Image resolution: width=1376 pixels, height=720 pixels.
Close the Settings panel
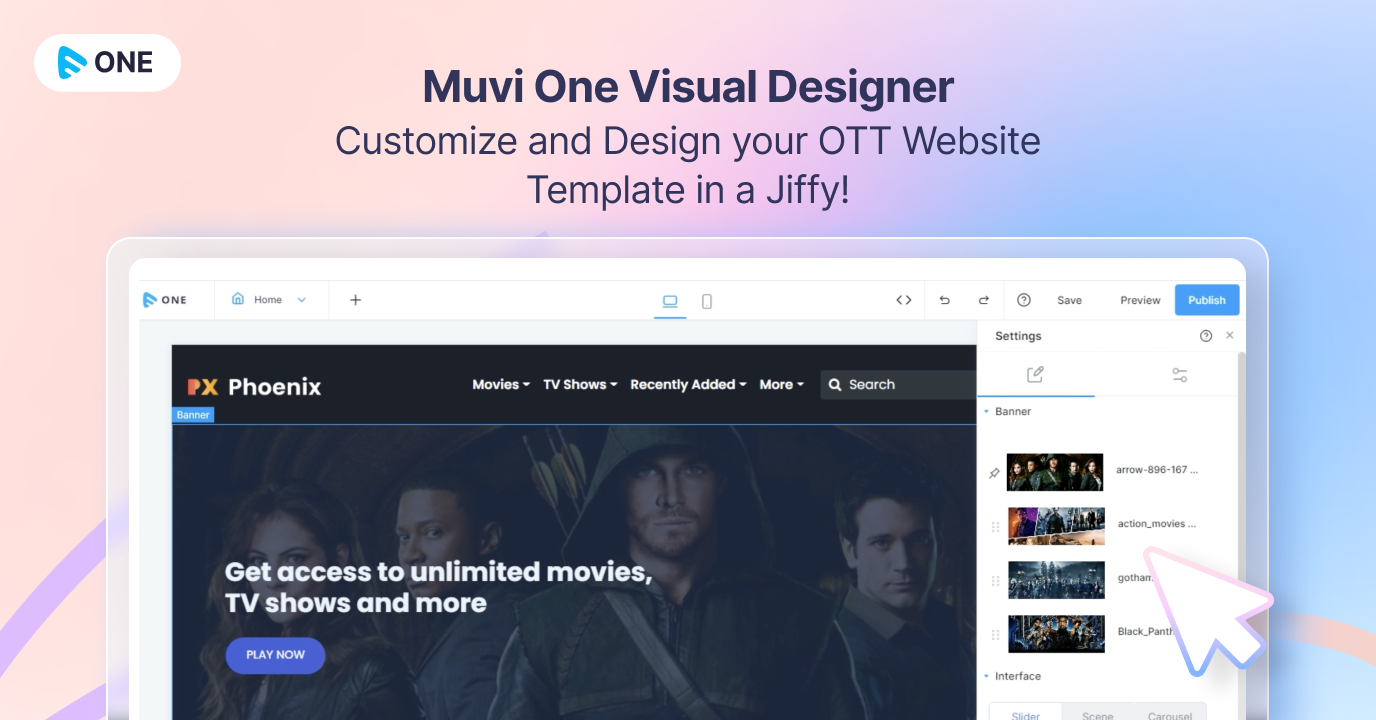(x=1230, y=336)
